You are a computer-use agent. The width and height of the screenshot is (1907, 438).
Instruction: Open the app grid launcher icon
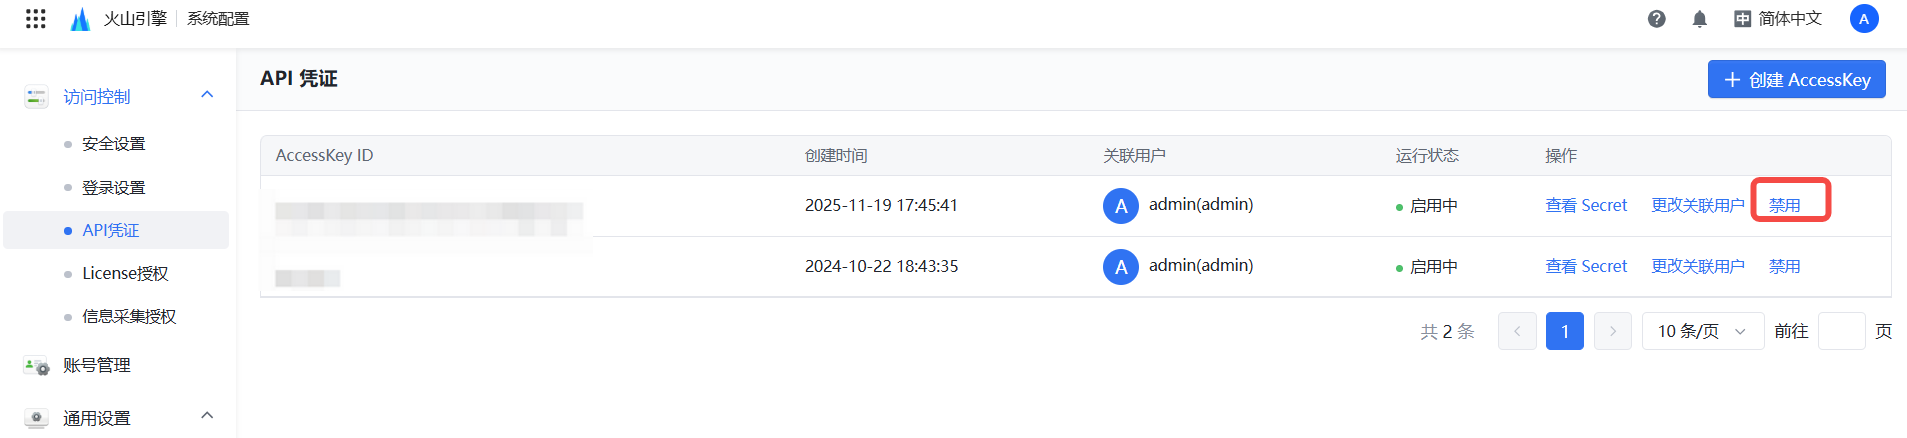36,19
